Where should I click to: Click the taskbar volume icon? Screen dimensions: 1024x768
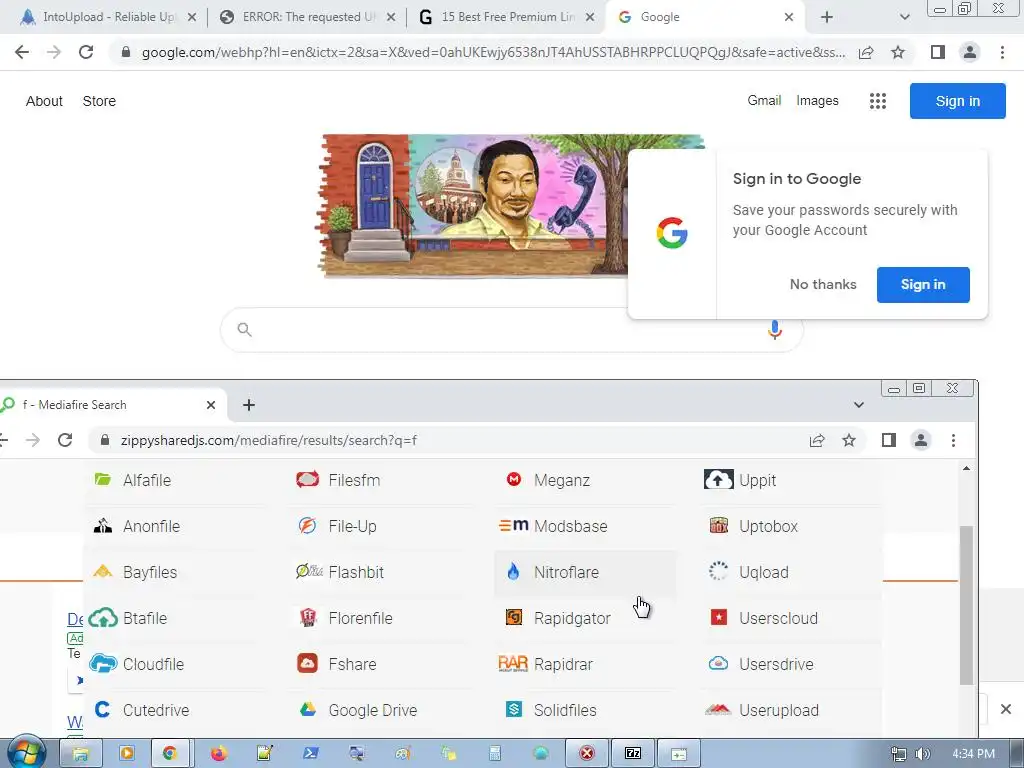pyautogui.click(x=922, y=754)
